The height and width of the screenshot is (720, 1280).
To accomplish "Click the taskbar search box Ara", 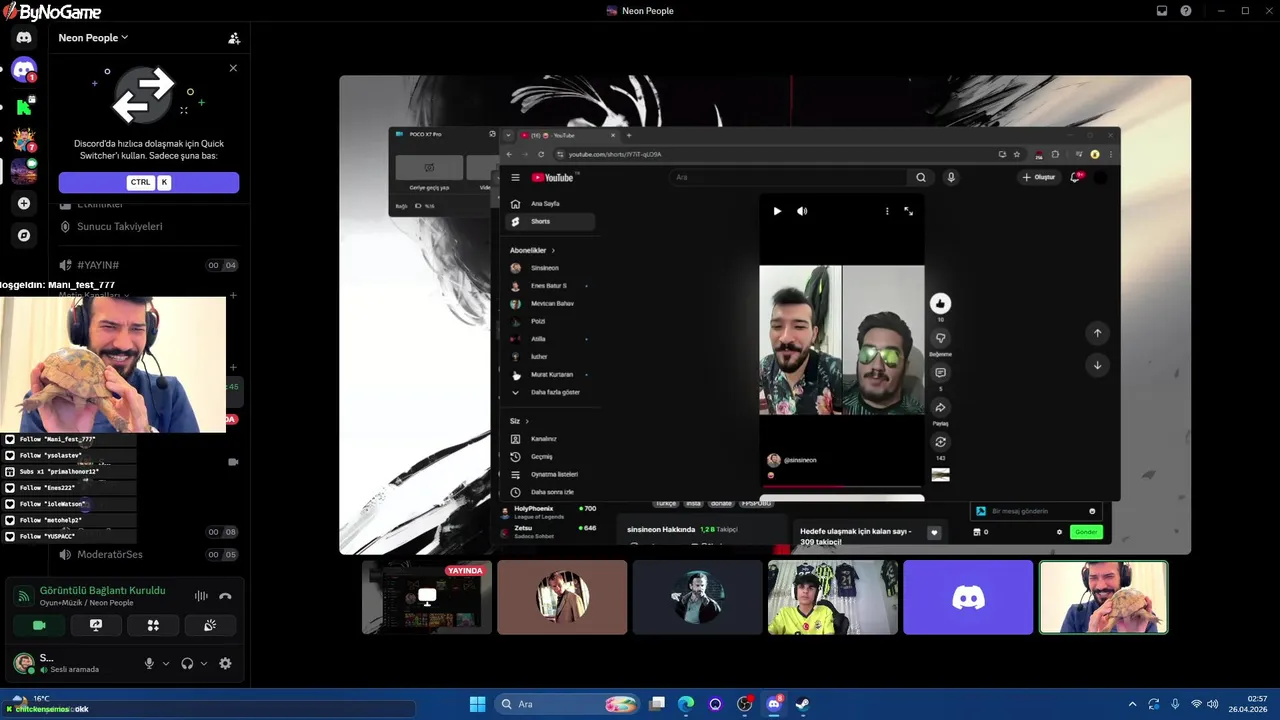I will [x=568, y=704].
